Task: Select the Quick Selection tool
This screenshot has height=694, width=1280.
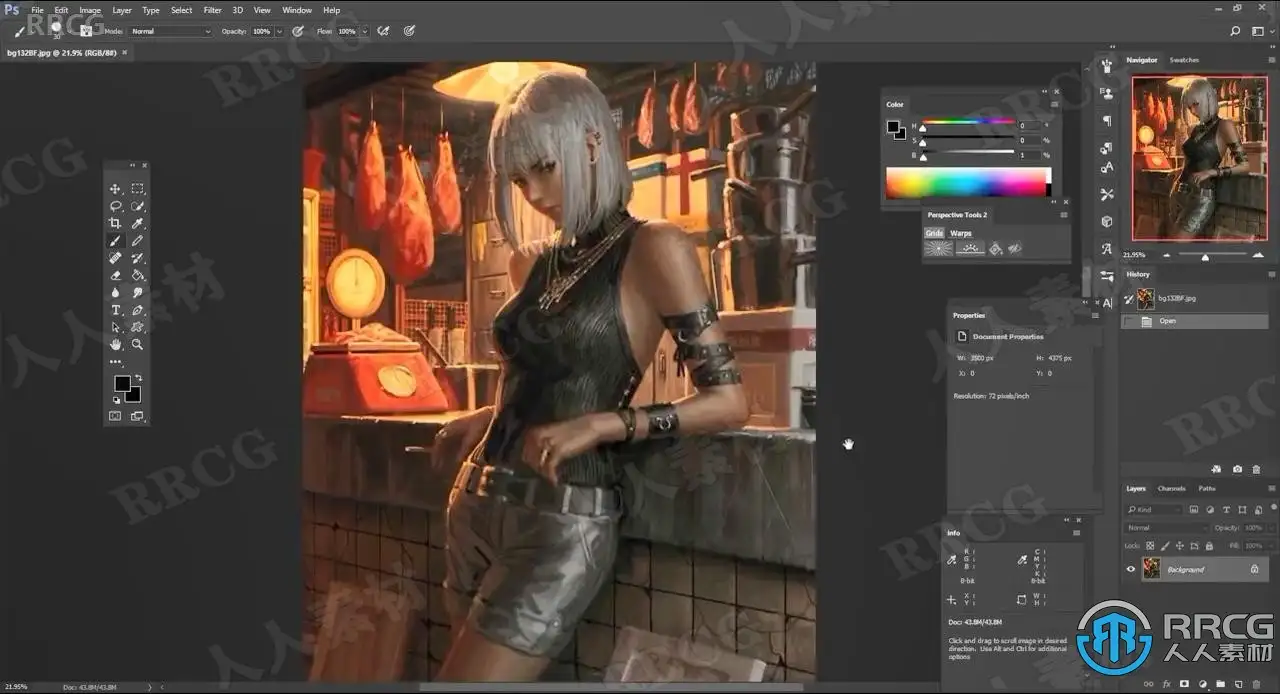Action: point(137,206)
